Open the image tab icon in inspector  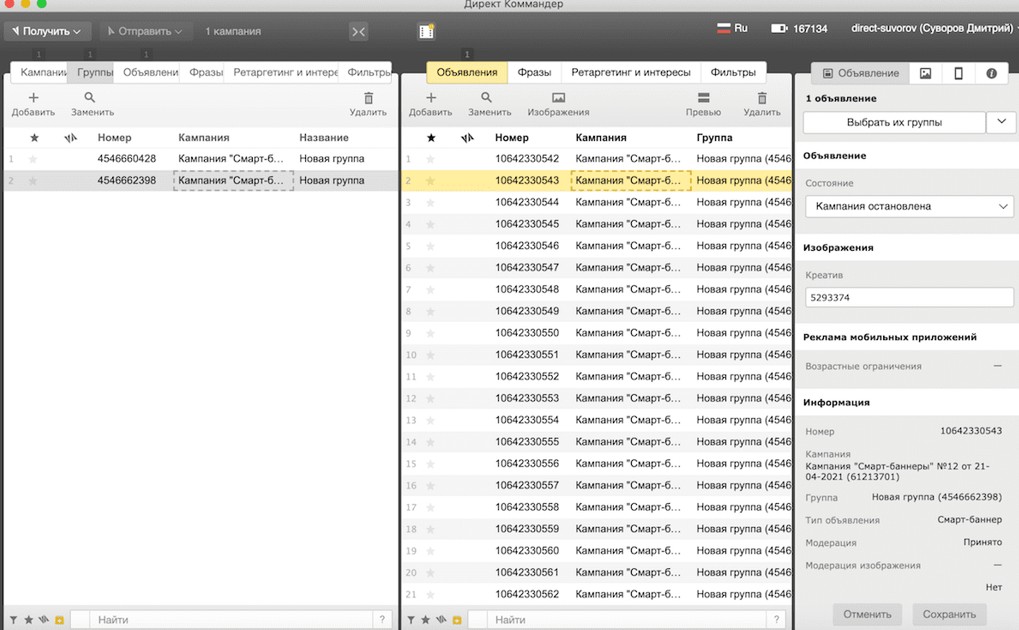(926, 73)
